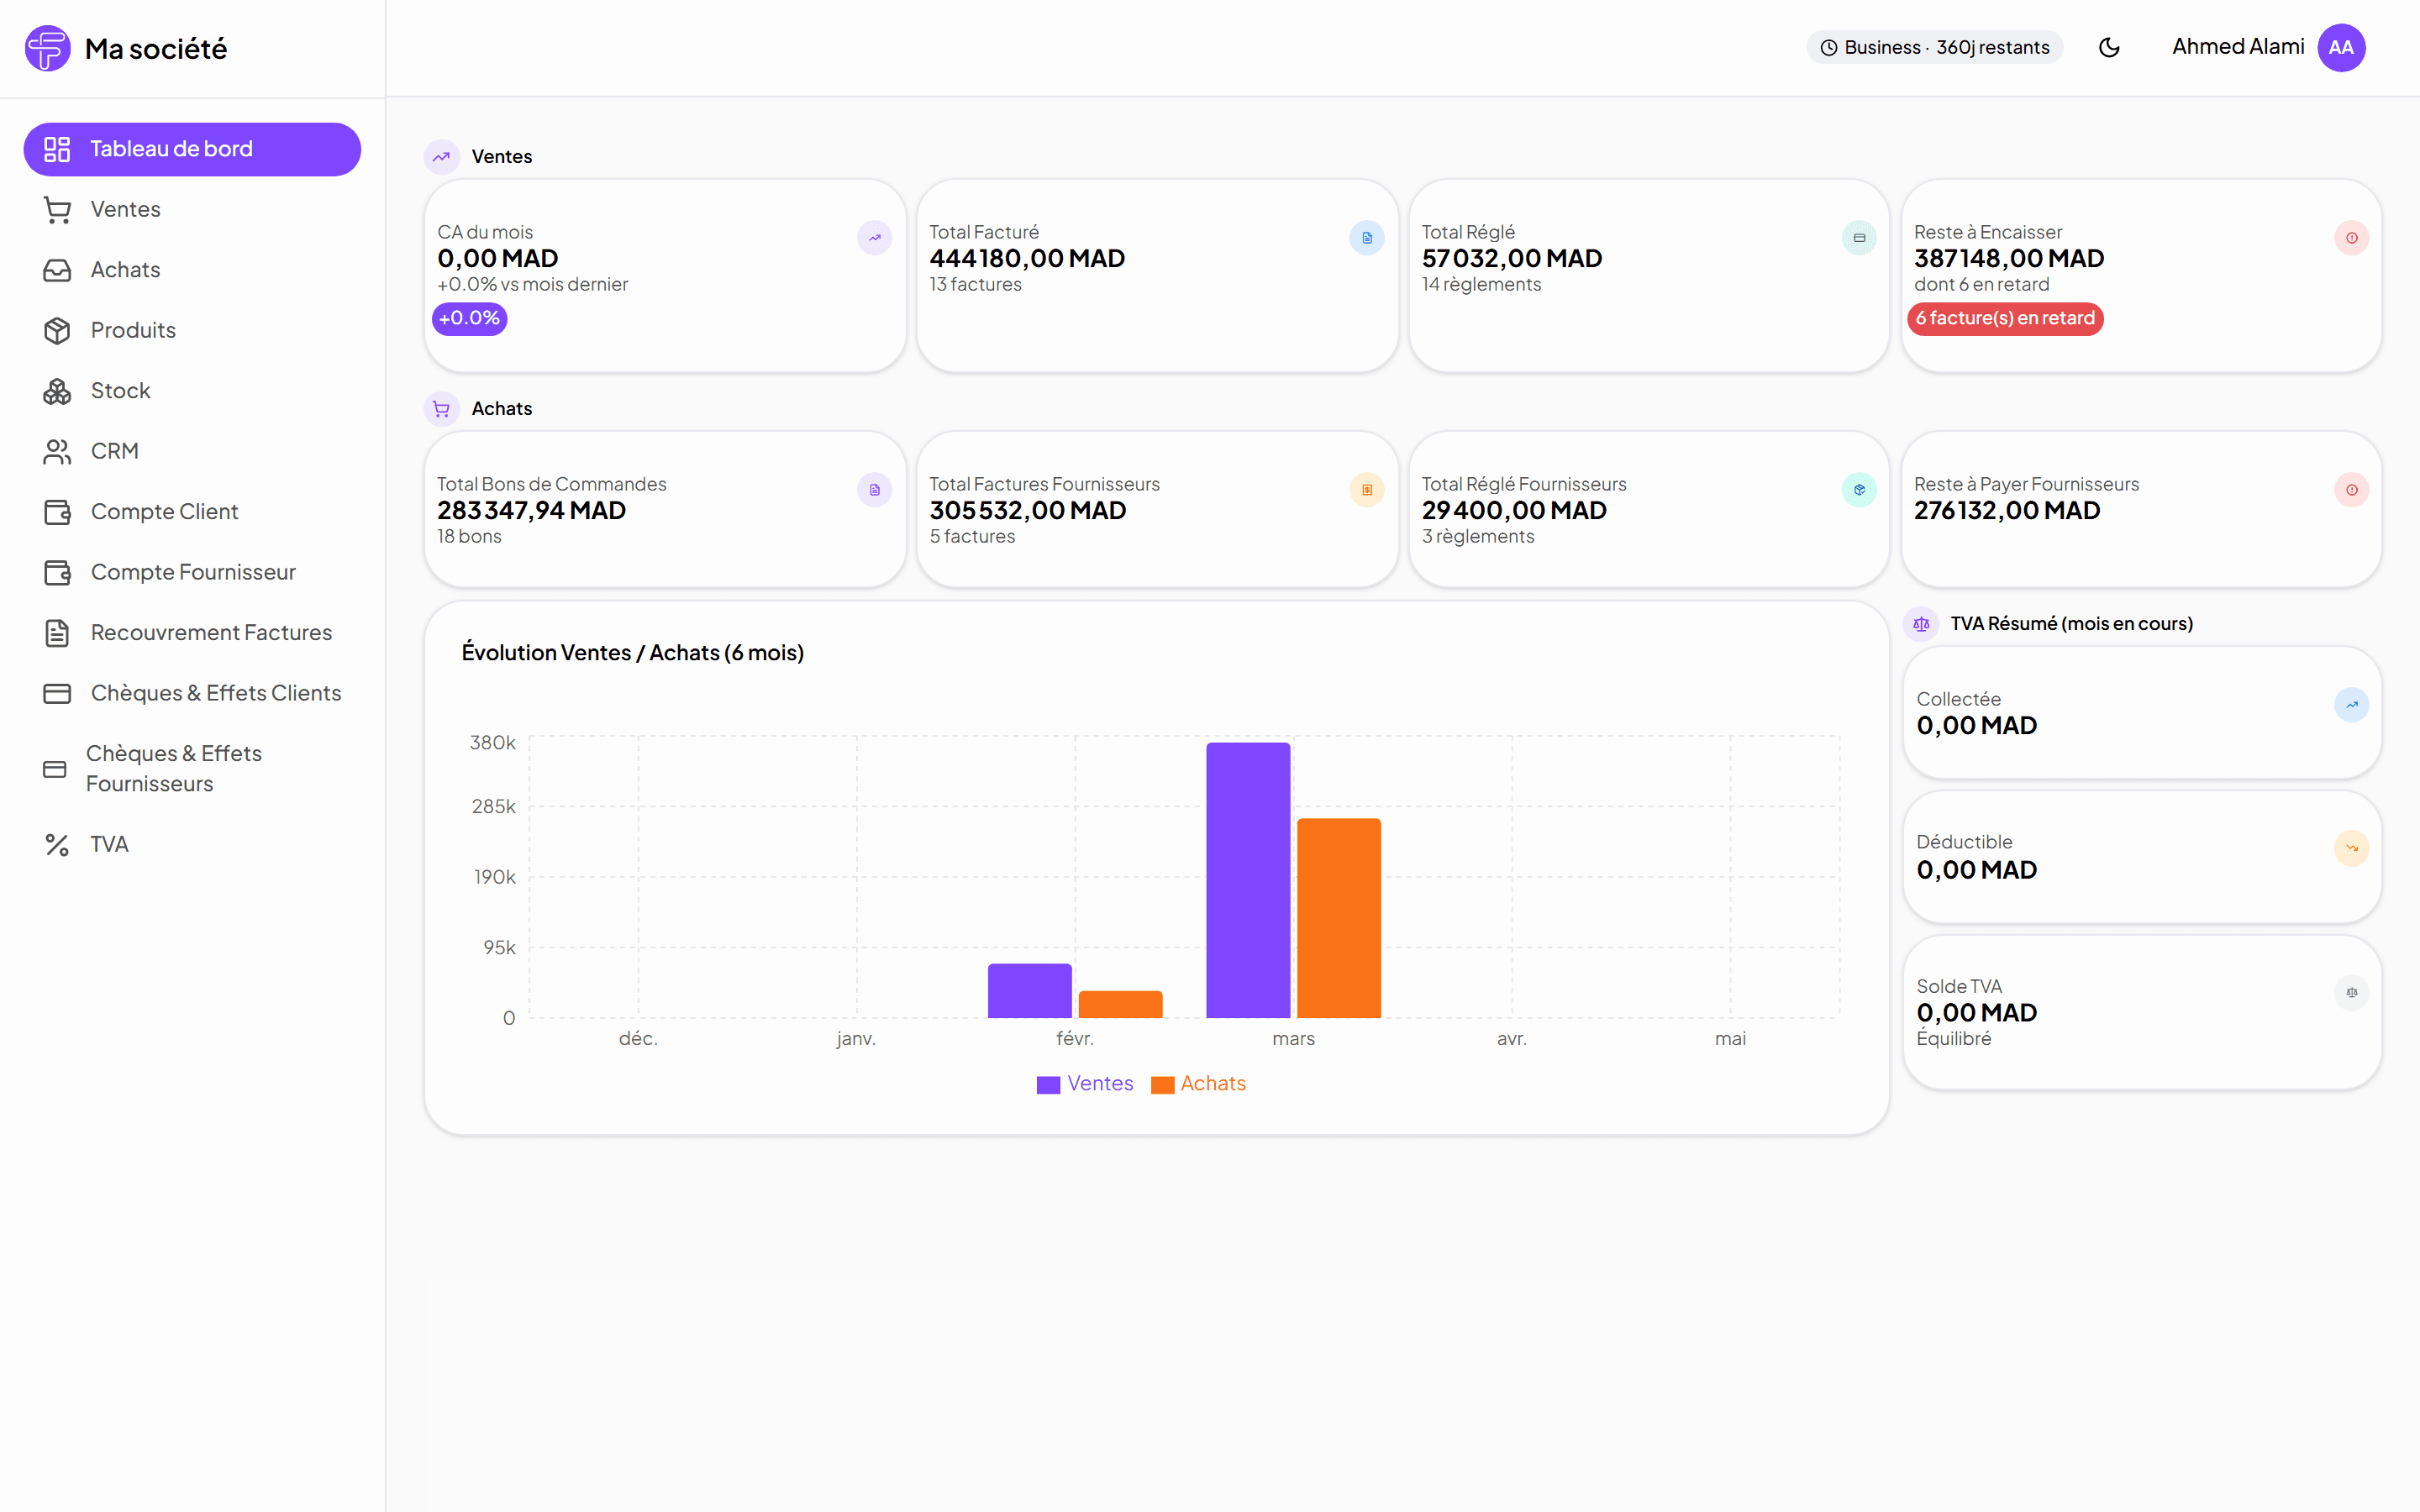Click the Ahmed Alami user name
Screen dimensions: 2420x1512
(x=2238, y=47)
